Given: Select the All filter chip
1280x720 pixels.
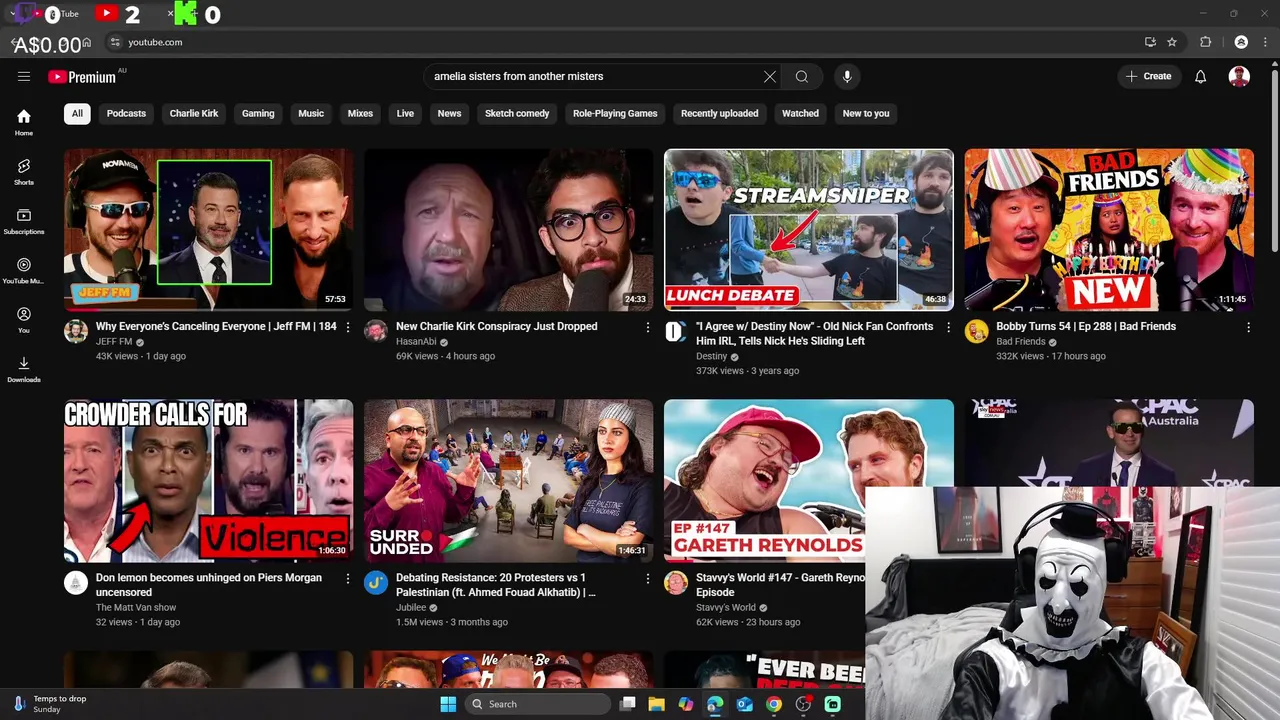Looking at the screenshot, I should click(77, 113).
